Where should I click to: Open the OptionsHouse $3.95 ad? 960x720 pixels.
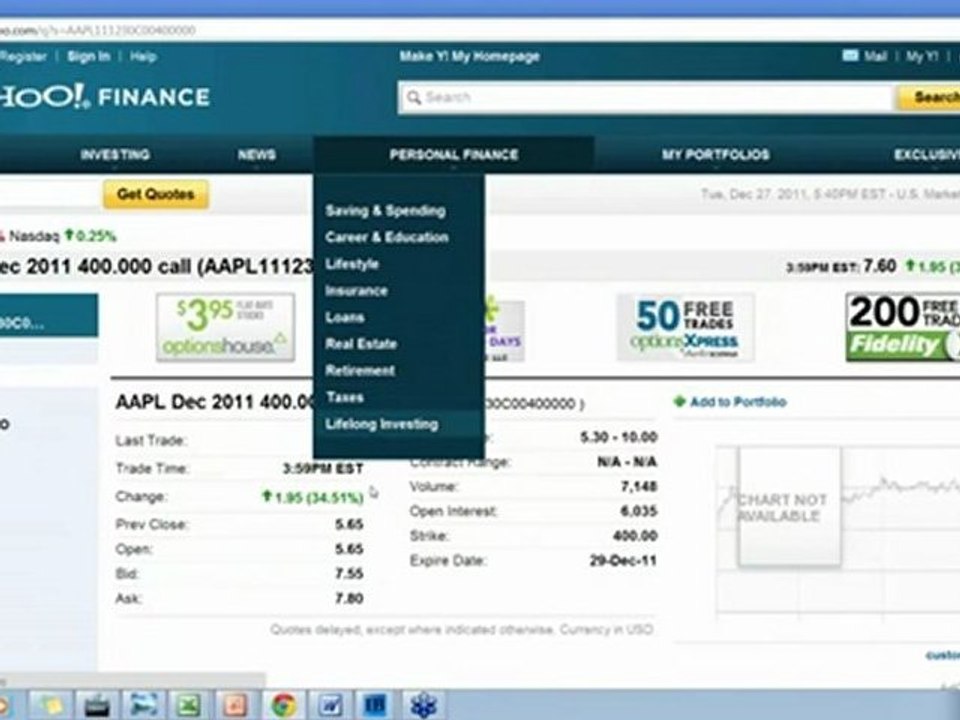(225, 328)
